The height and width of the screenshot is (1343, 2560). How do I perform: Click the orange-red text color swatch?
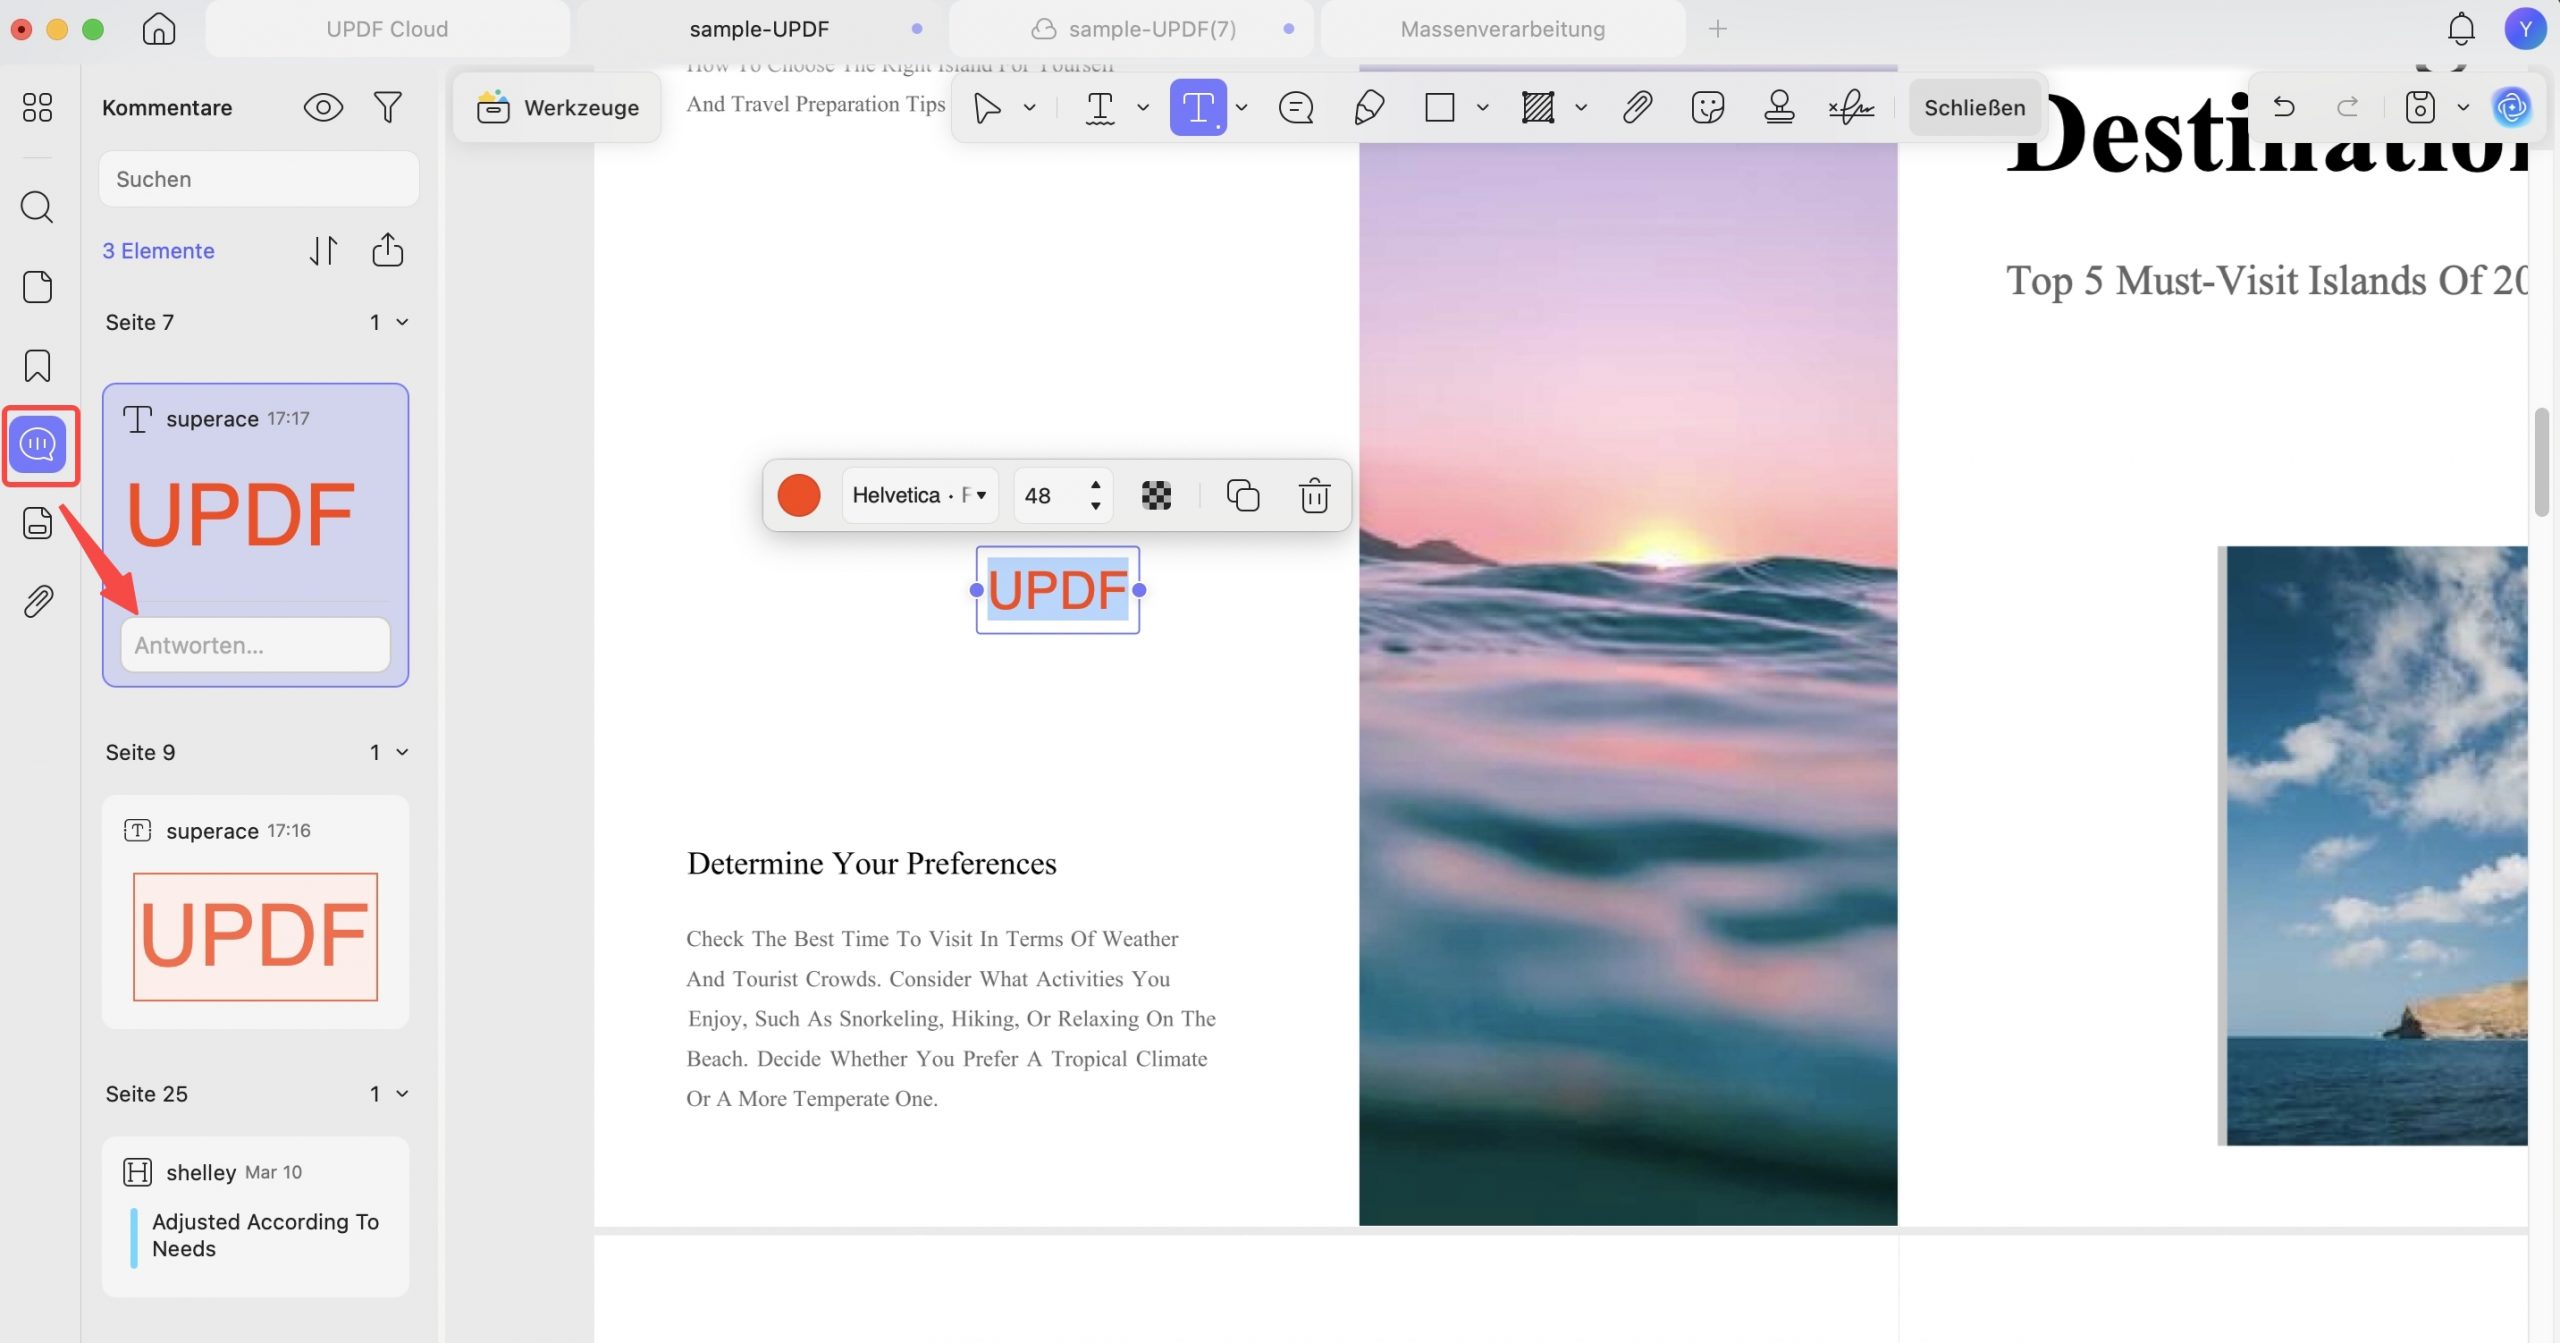(x=799, y=495)
